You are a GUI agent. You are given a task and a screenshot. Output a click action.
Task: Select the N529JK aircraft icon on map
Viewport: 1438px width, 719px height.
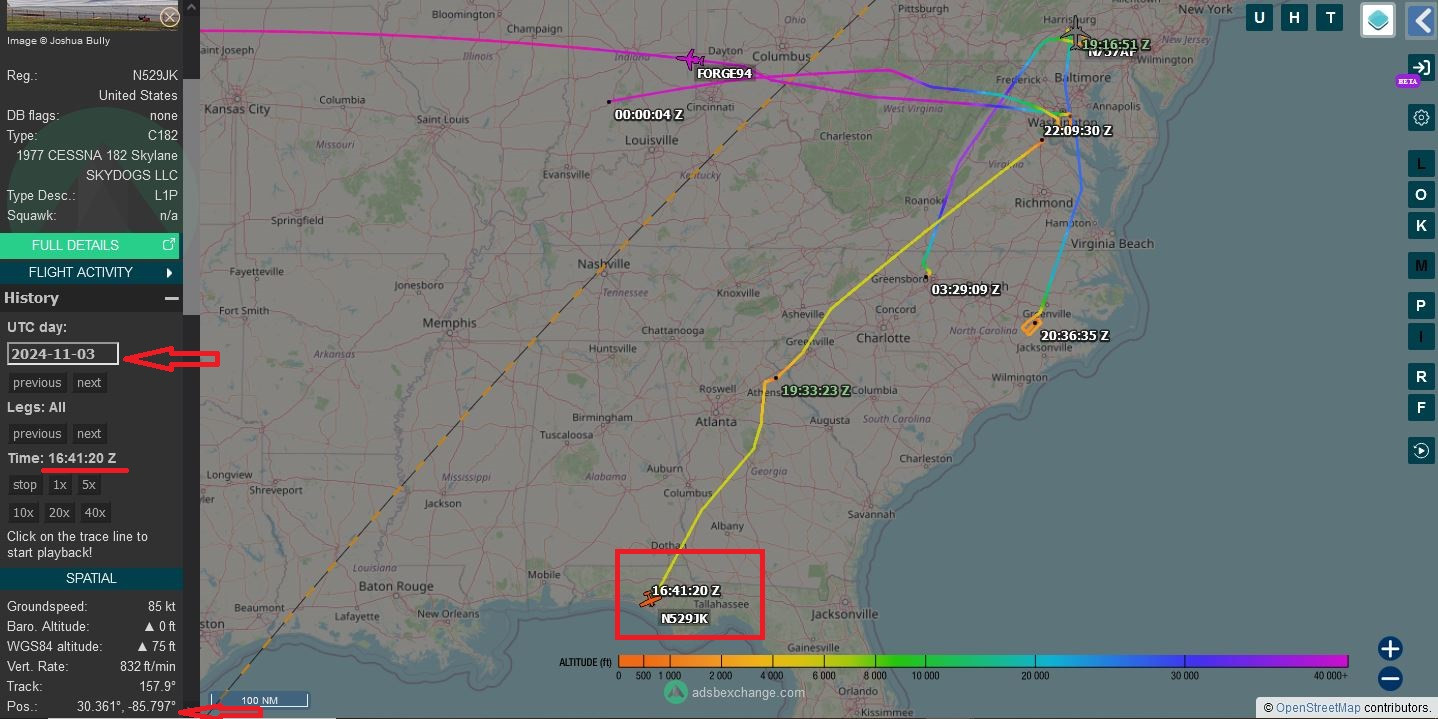tap(650, 600)
